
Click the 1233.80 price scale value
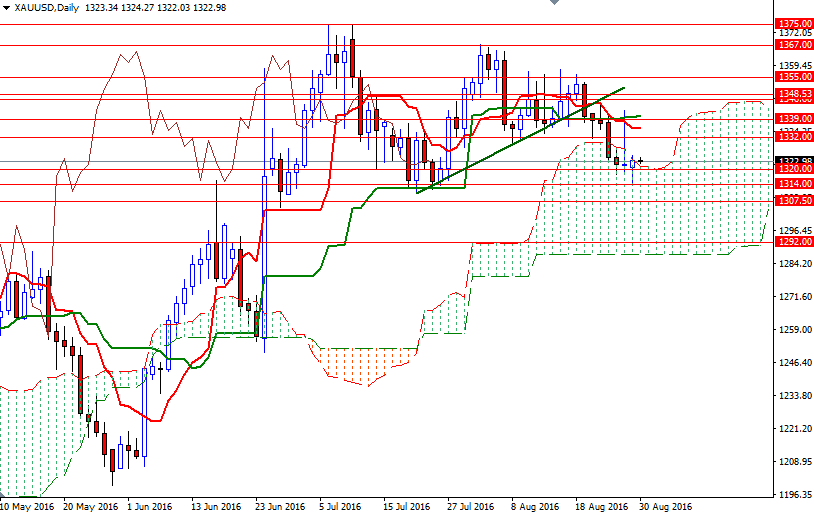795,396
